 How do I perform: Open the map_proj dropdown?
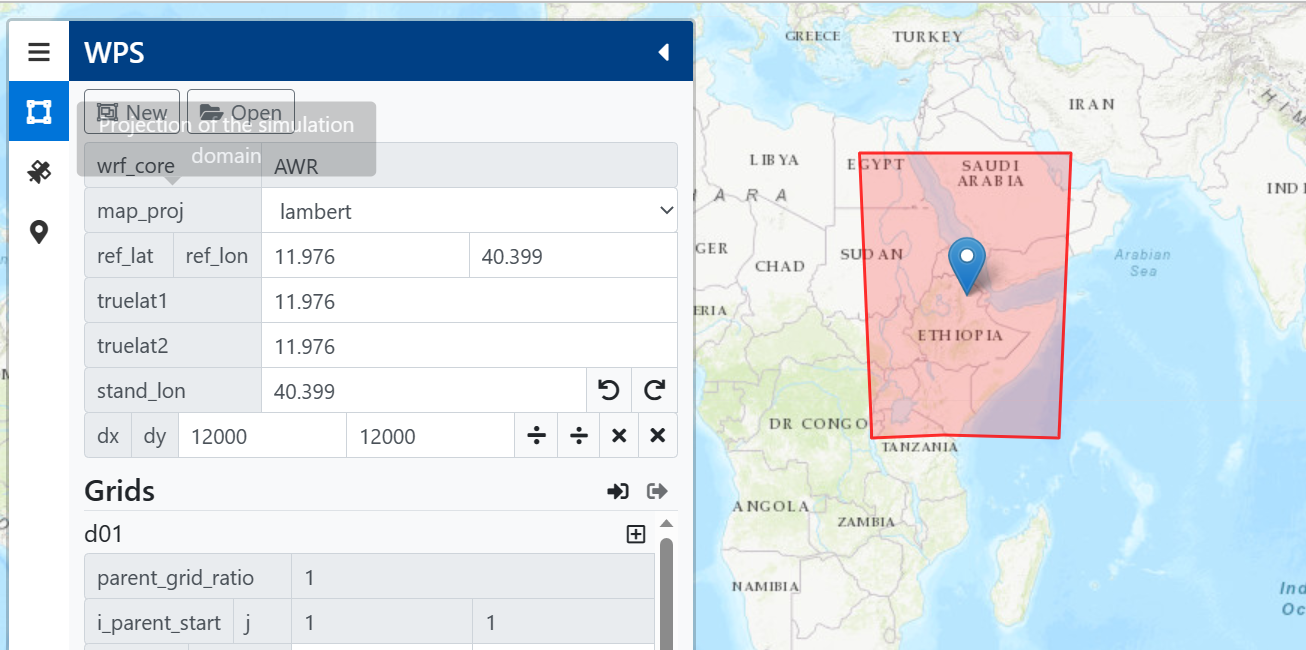click(x=470, y=211)
